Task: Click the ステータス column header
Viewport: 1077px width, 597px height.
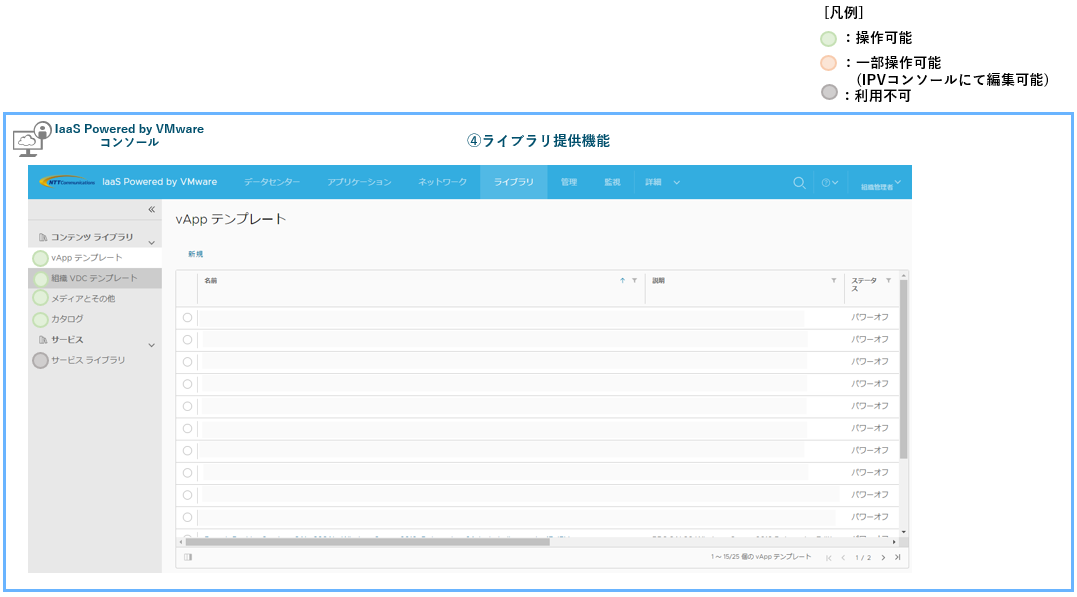Action: click(x=864, y=284)
